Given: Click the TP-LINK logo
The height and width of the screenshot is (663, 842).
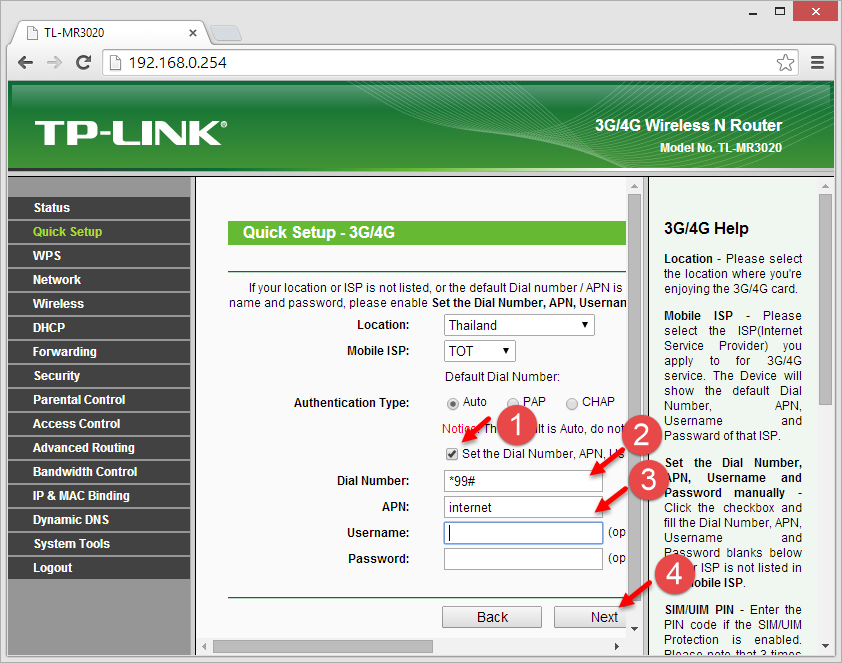Looking at the screenshot, I should 131,133.
